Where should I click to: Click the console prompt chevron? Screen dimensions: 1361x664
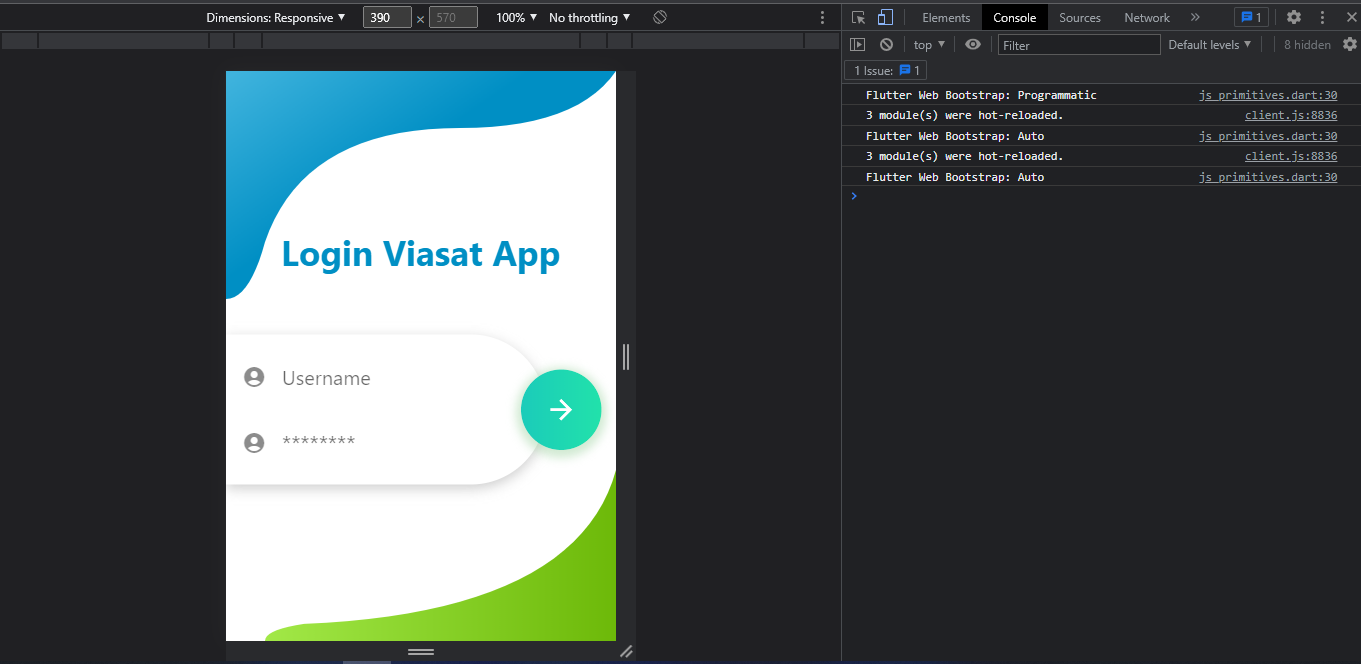click(x=854, y=196)
